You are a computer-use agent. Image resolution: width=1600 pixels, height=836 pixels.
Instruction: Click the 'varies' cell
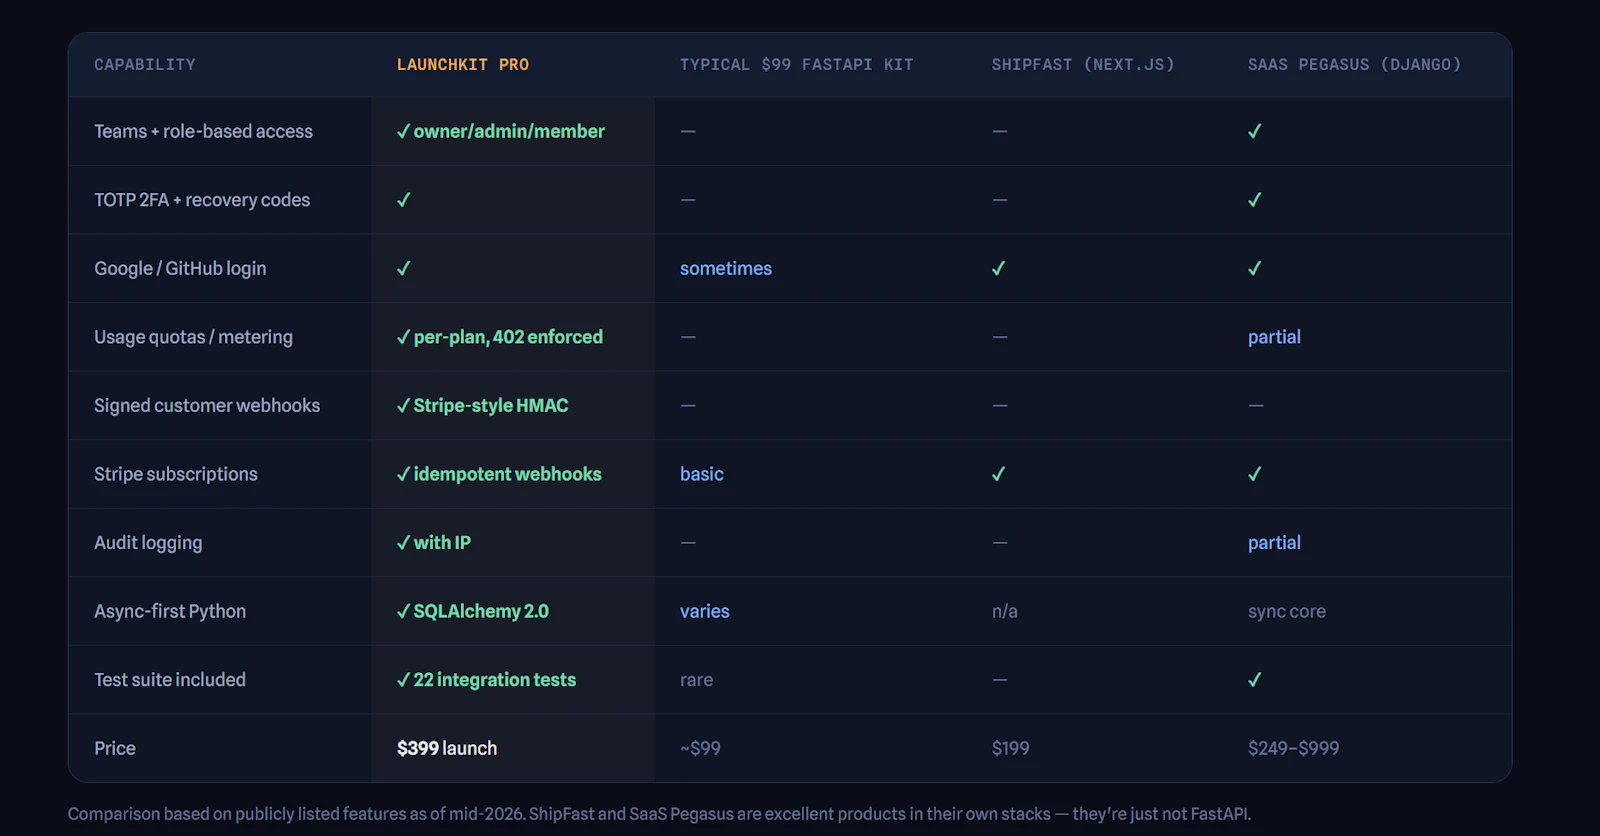pos(705,611)
